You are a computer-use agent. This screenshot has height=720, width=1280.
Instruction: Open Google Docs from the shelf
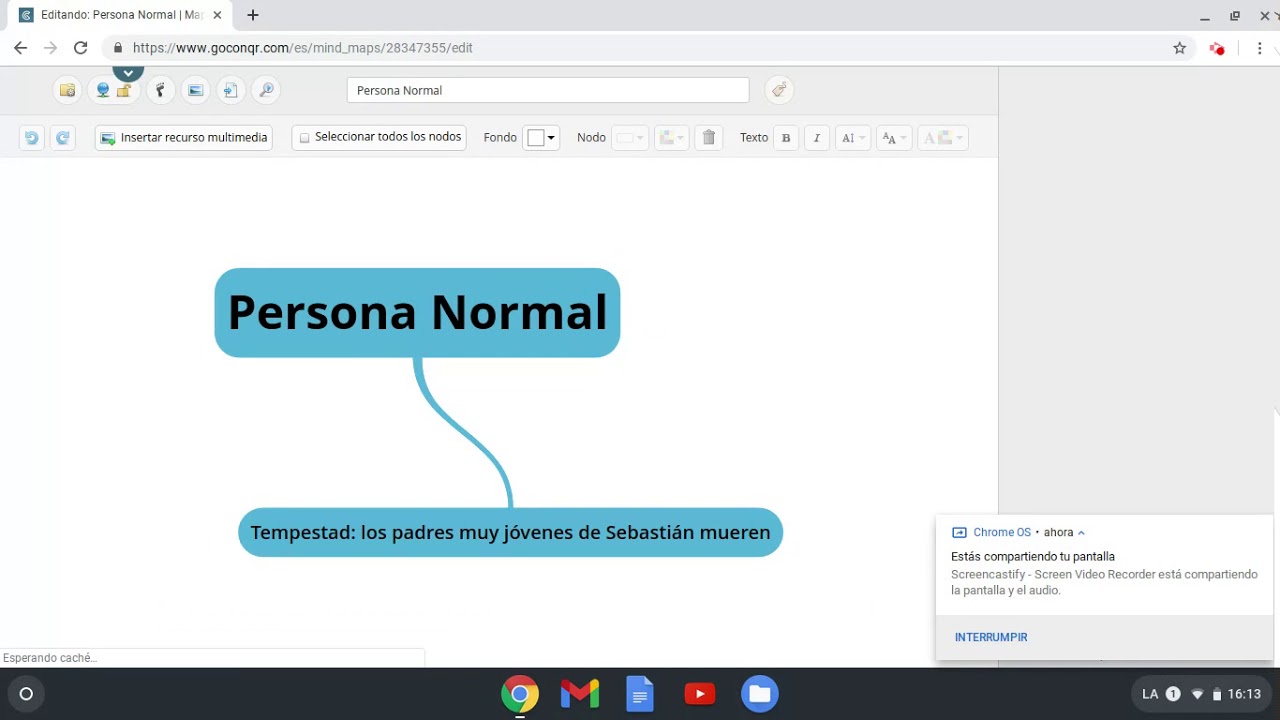[640, 694]
